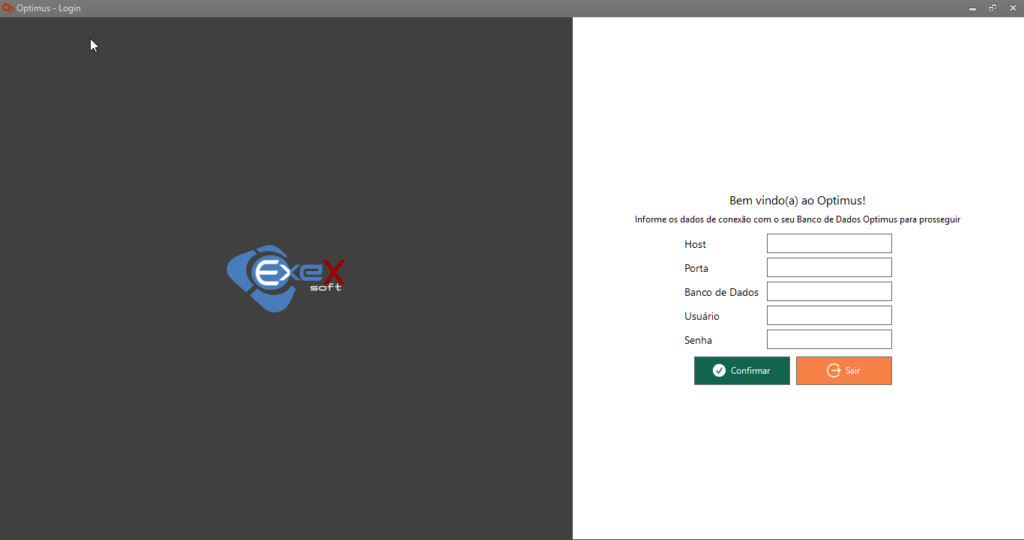Click the "Host" field label
The image size is (1024, 540).
coord(695,245)
